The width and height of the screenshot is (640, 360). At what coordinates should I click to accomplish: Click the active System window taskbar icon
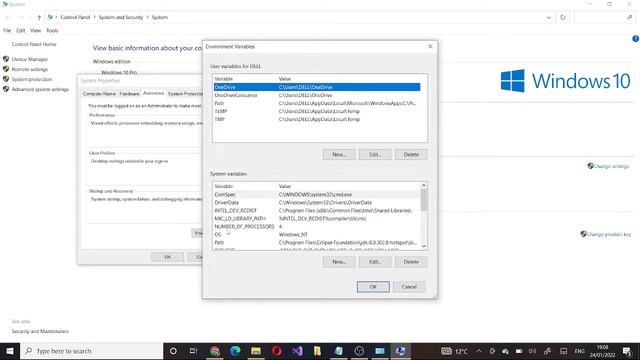point(400,351)
